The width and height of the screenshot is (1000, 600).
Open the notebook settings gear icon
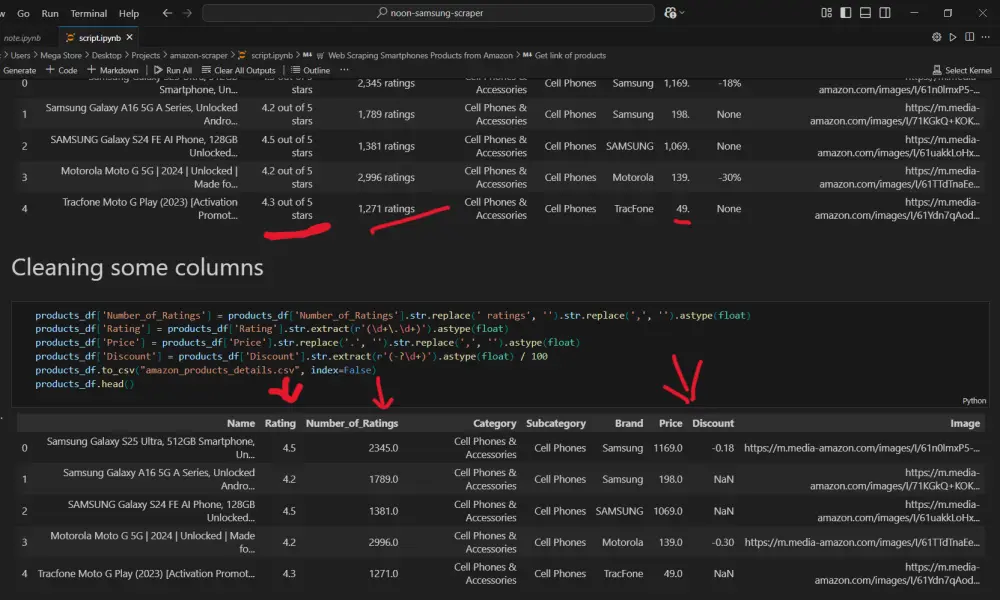pos(937,37)
